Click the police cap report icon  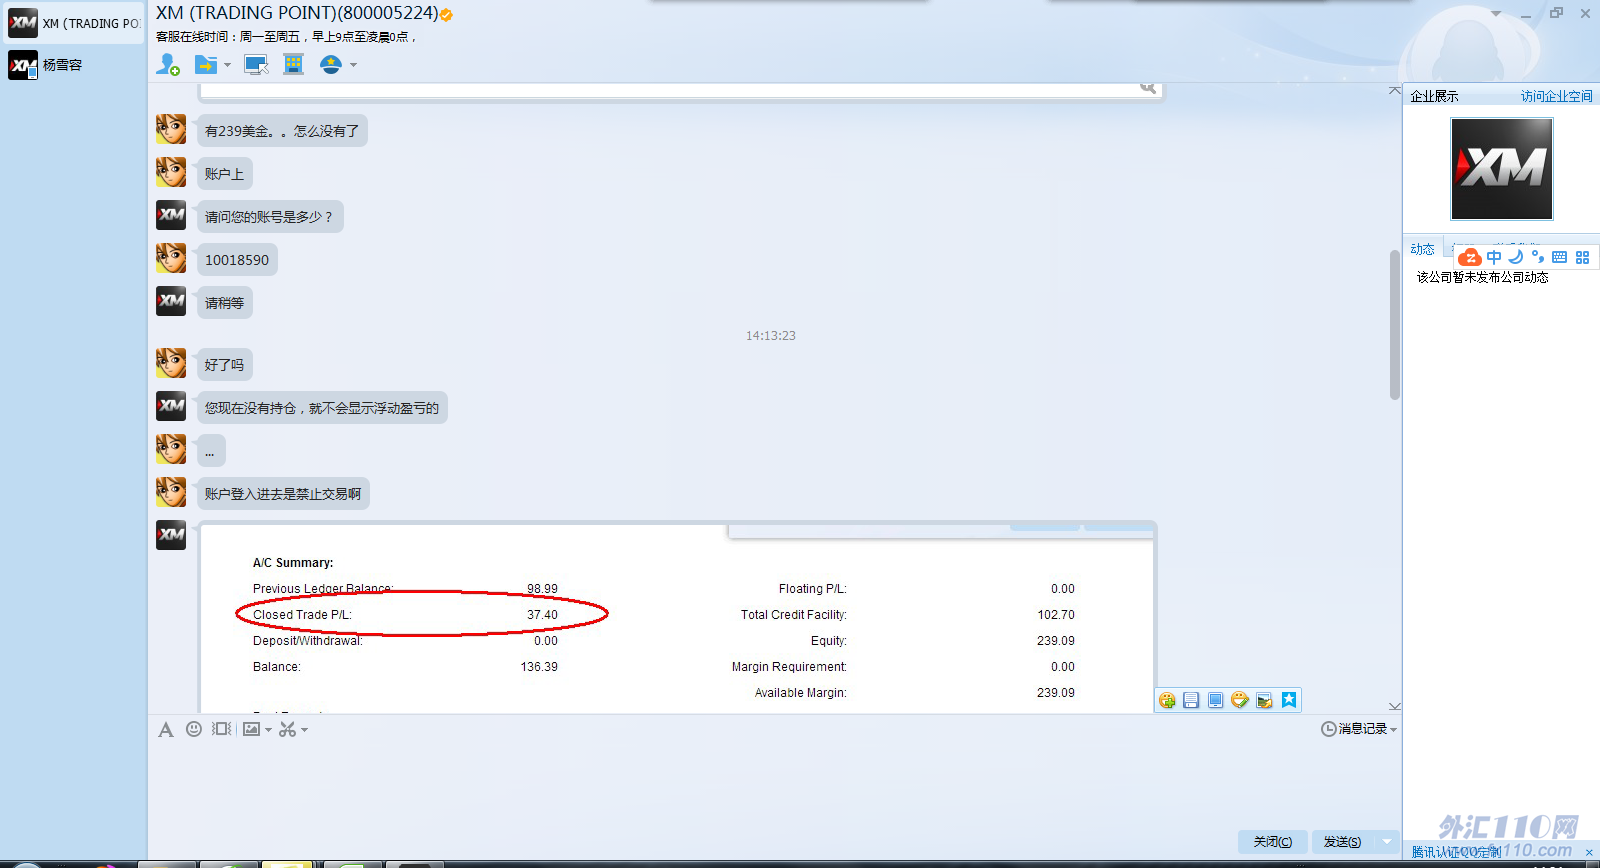point(331,65)
